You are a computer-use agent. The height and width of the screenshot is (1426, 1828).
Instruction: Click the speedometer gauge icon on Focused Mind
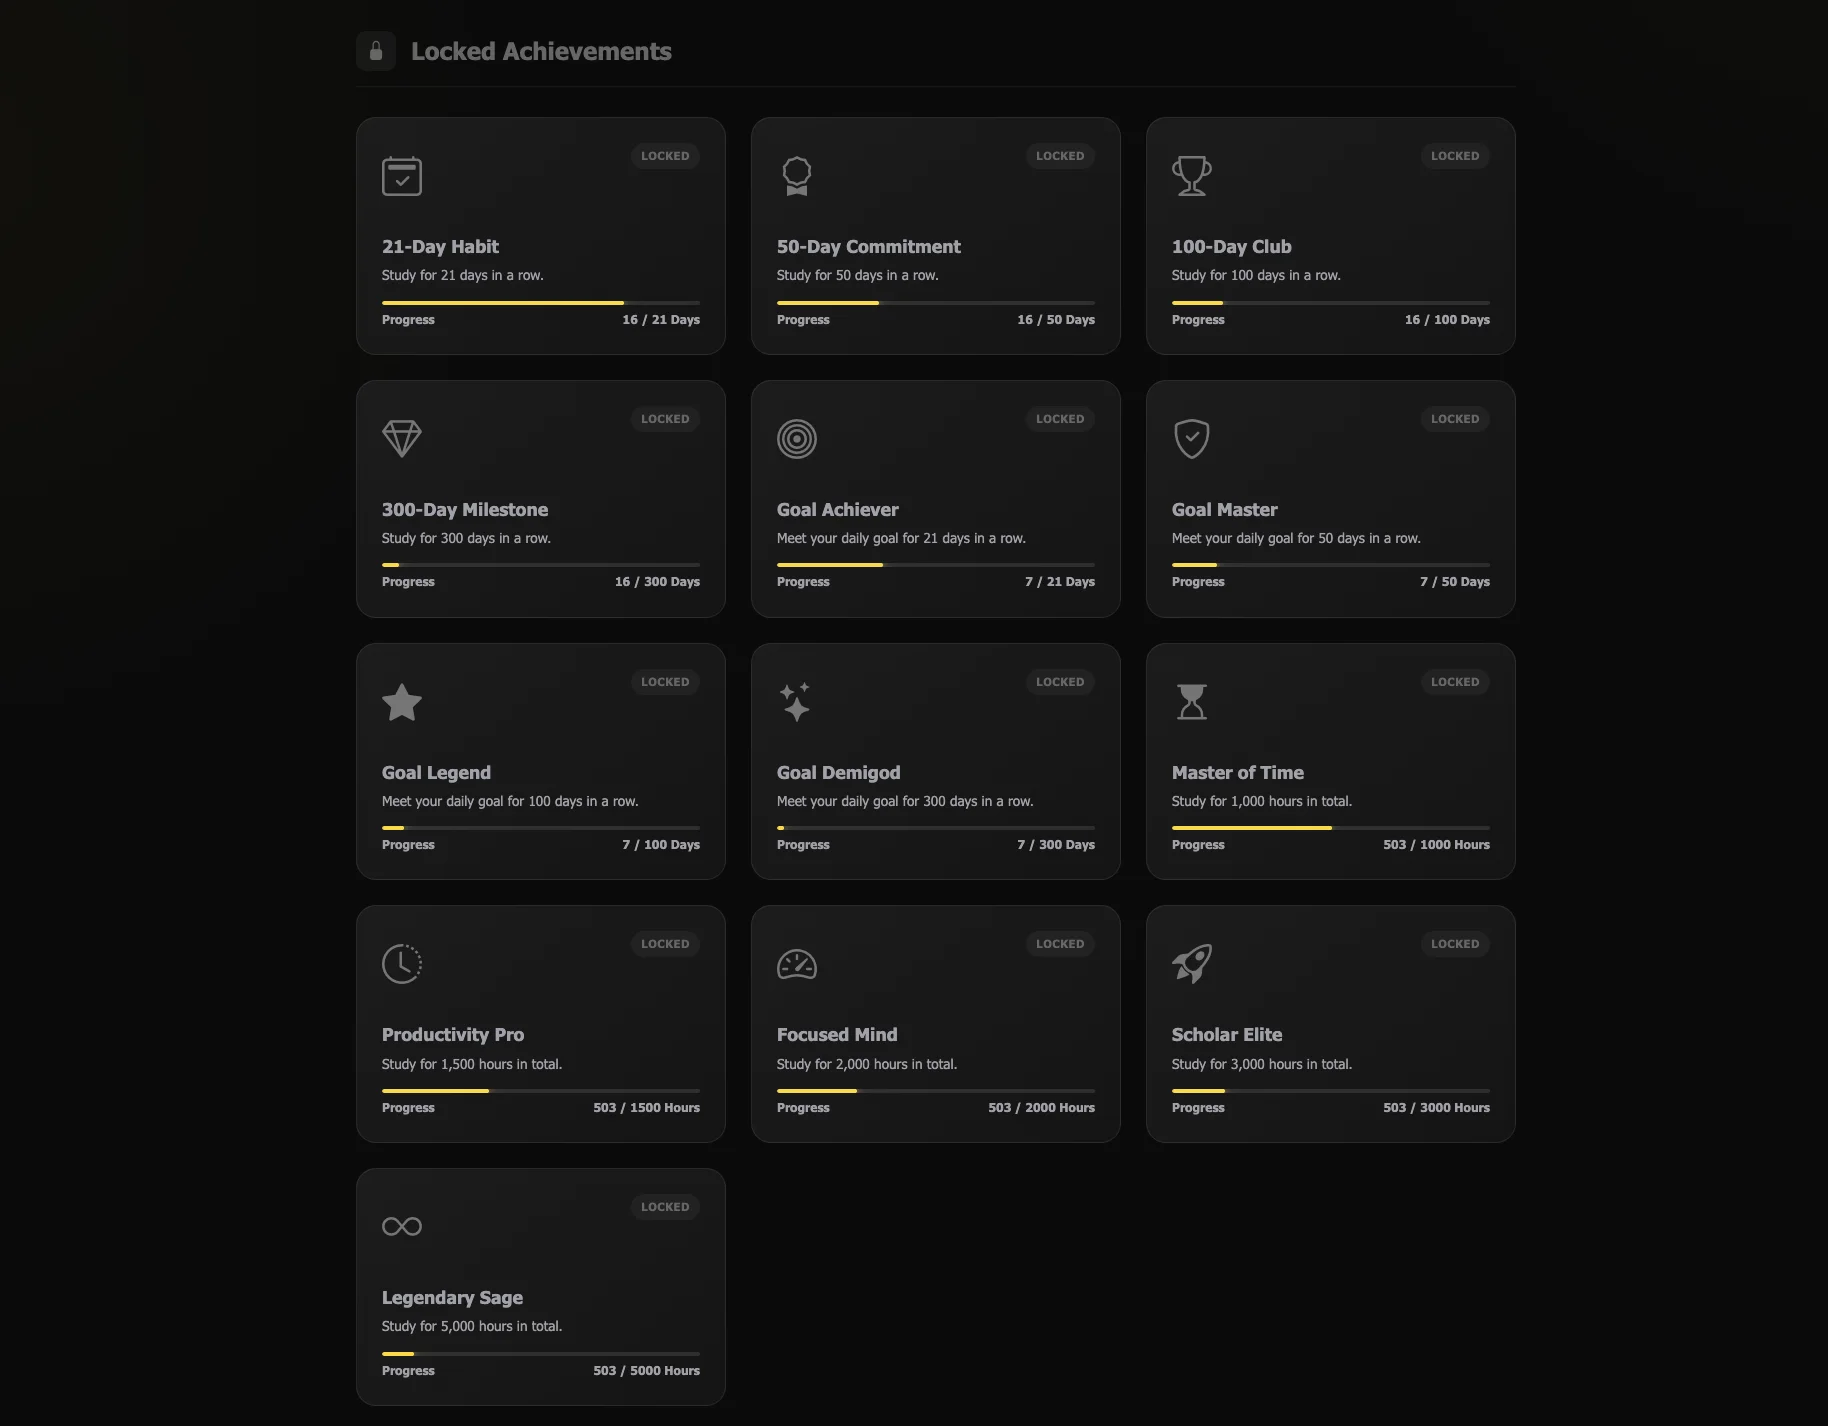coord(797,965)
